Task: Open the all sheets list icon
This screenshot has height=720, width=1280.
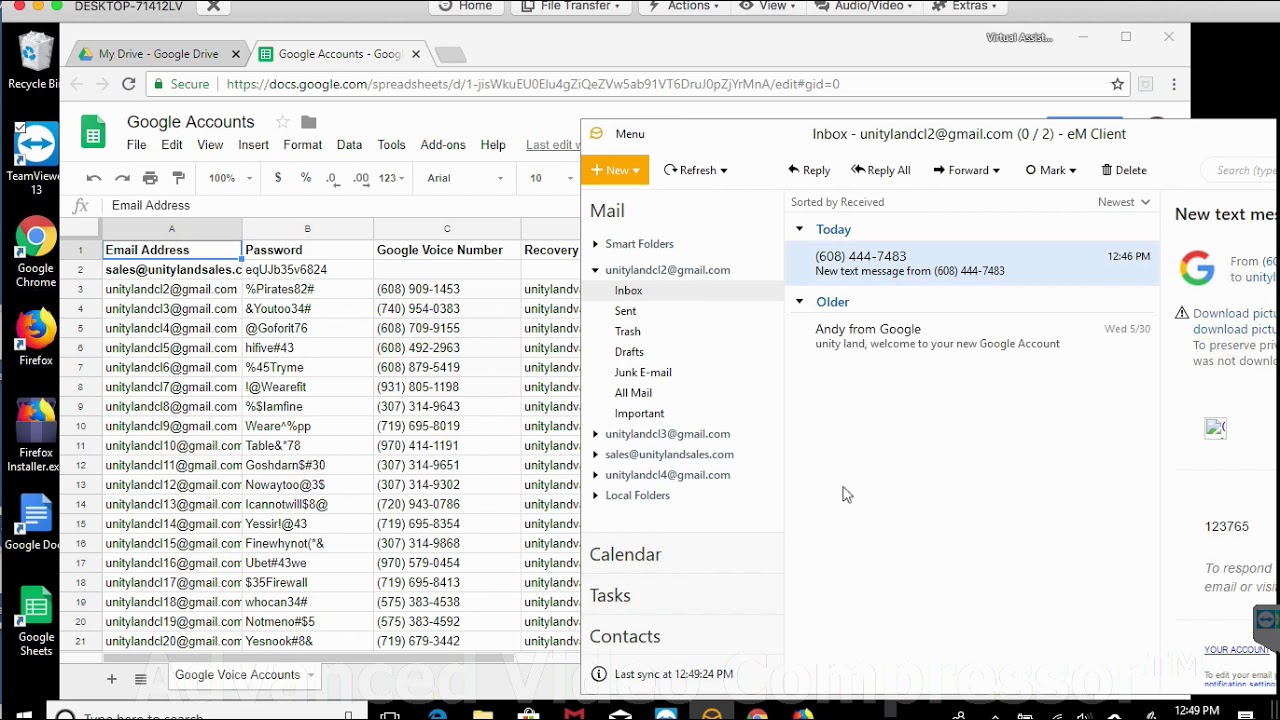Action: tap(141, 679)
